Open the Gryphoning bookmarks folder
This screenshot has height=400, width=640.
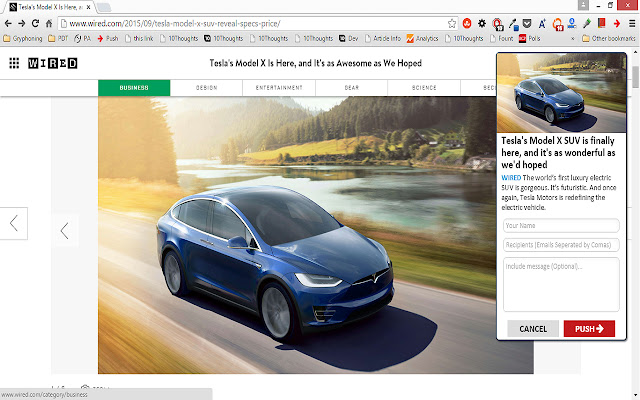(23, 38)
